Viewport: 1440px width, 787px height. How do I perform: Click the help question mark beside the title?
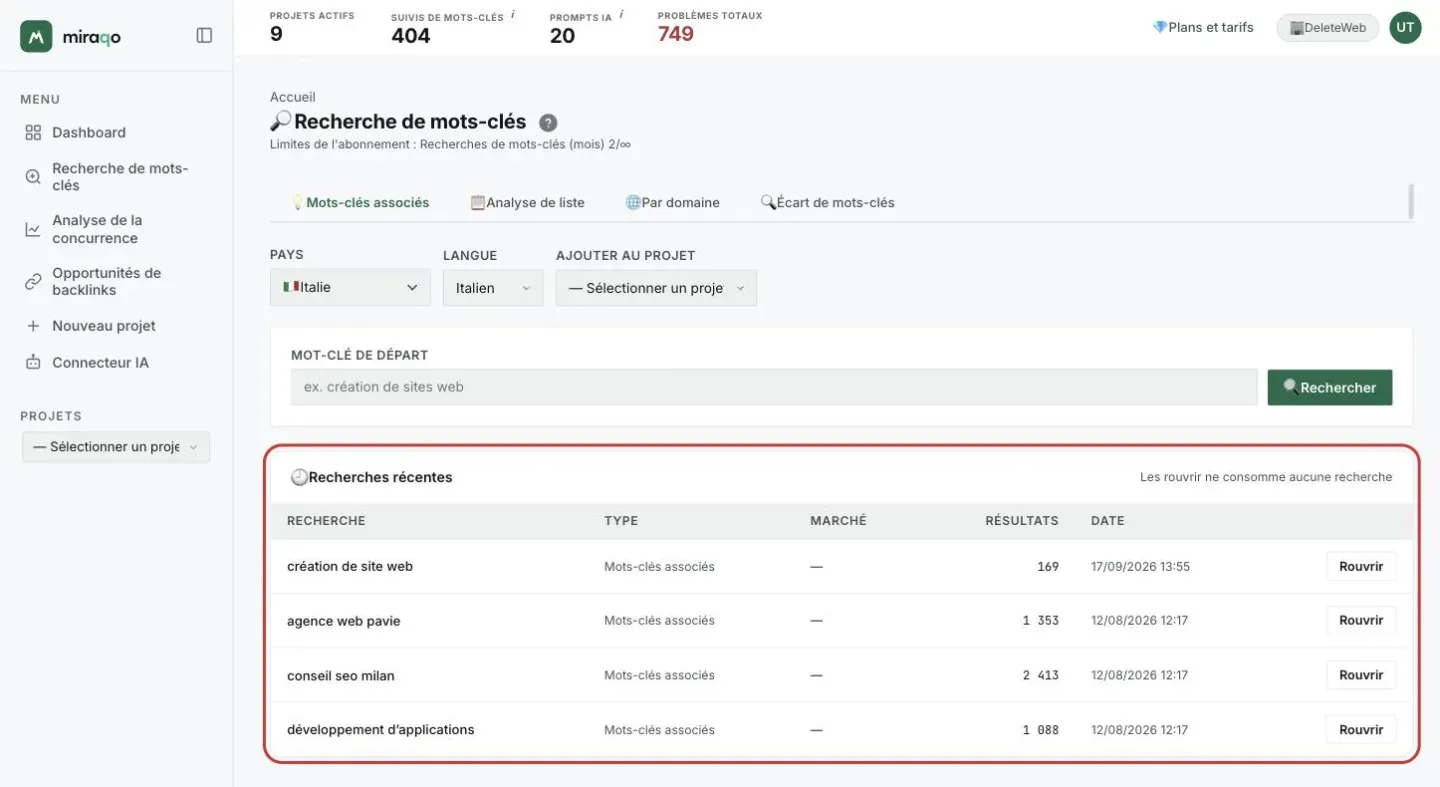(548, 123)
